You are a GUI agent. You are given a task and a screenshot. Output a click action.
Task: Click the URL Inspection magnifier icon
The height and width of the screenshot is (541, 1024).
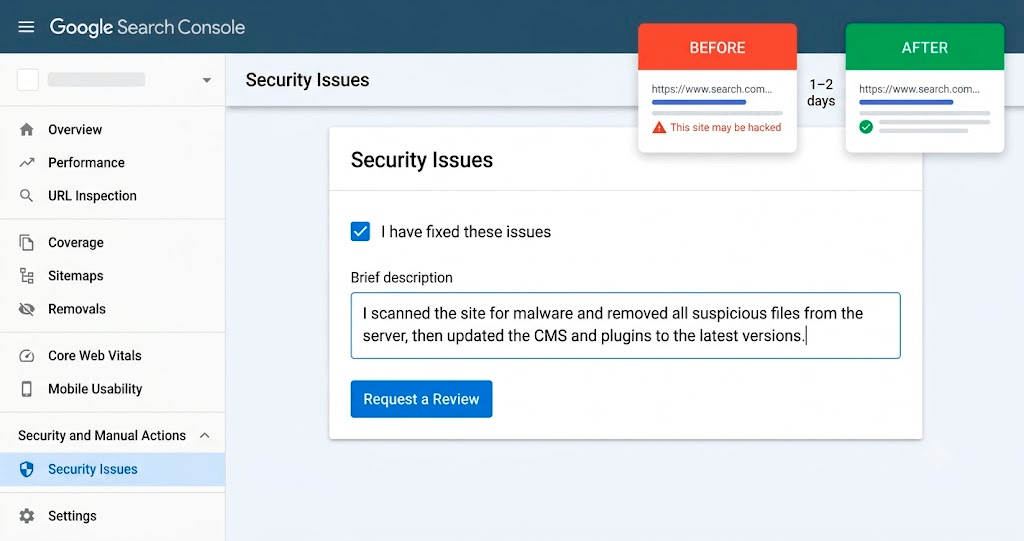(26, 196)
